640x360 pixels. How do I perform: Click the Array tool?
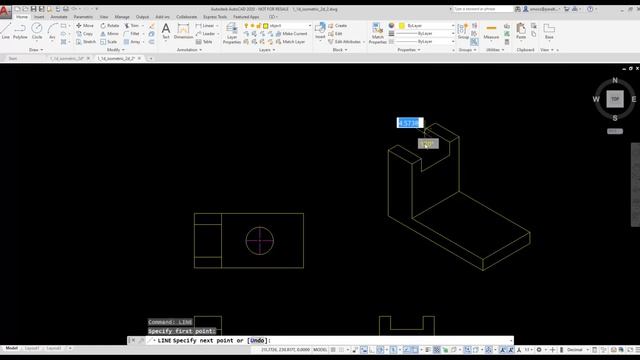coord(132,42)
